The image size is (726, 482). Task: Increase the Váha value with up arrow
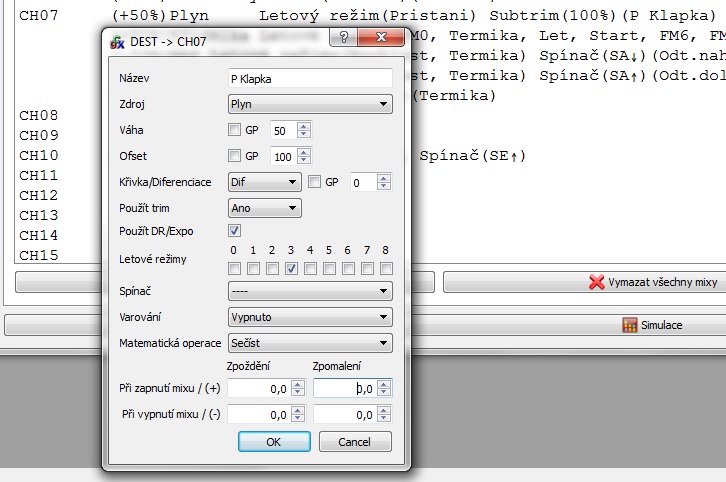click(304, 126)
